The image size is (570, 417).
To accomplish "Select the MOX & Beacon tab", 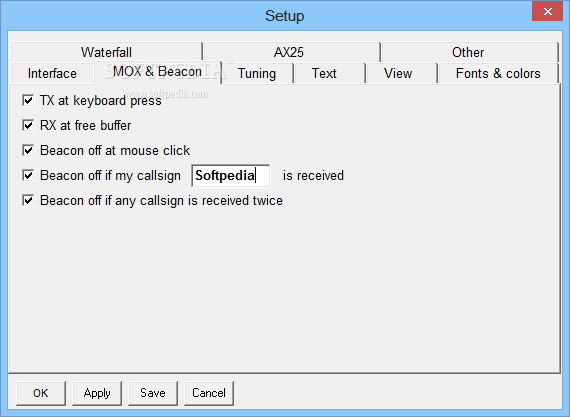I will [158, 72].
